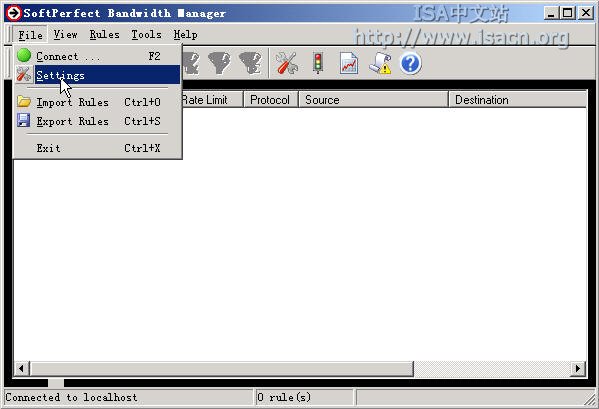Click the '0 rule(s)' status text

[x=284, y=398]
